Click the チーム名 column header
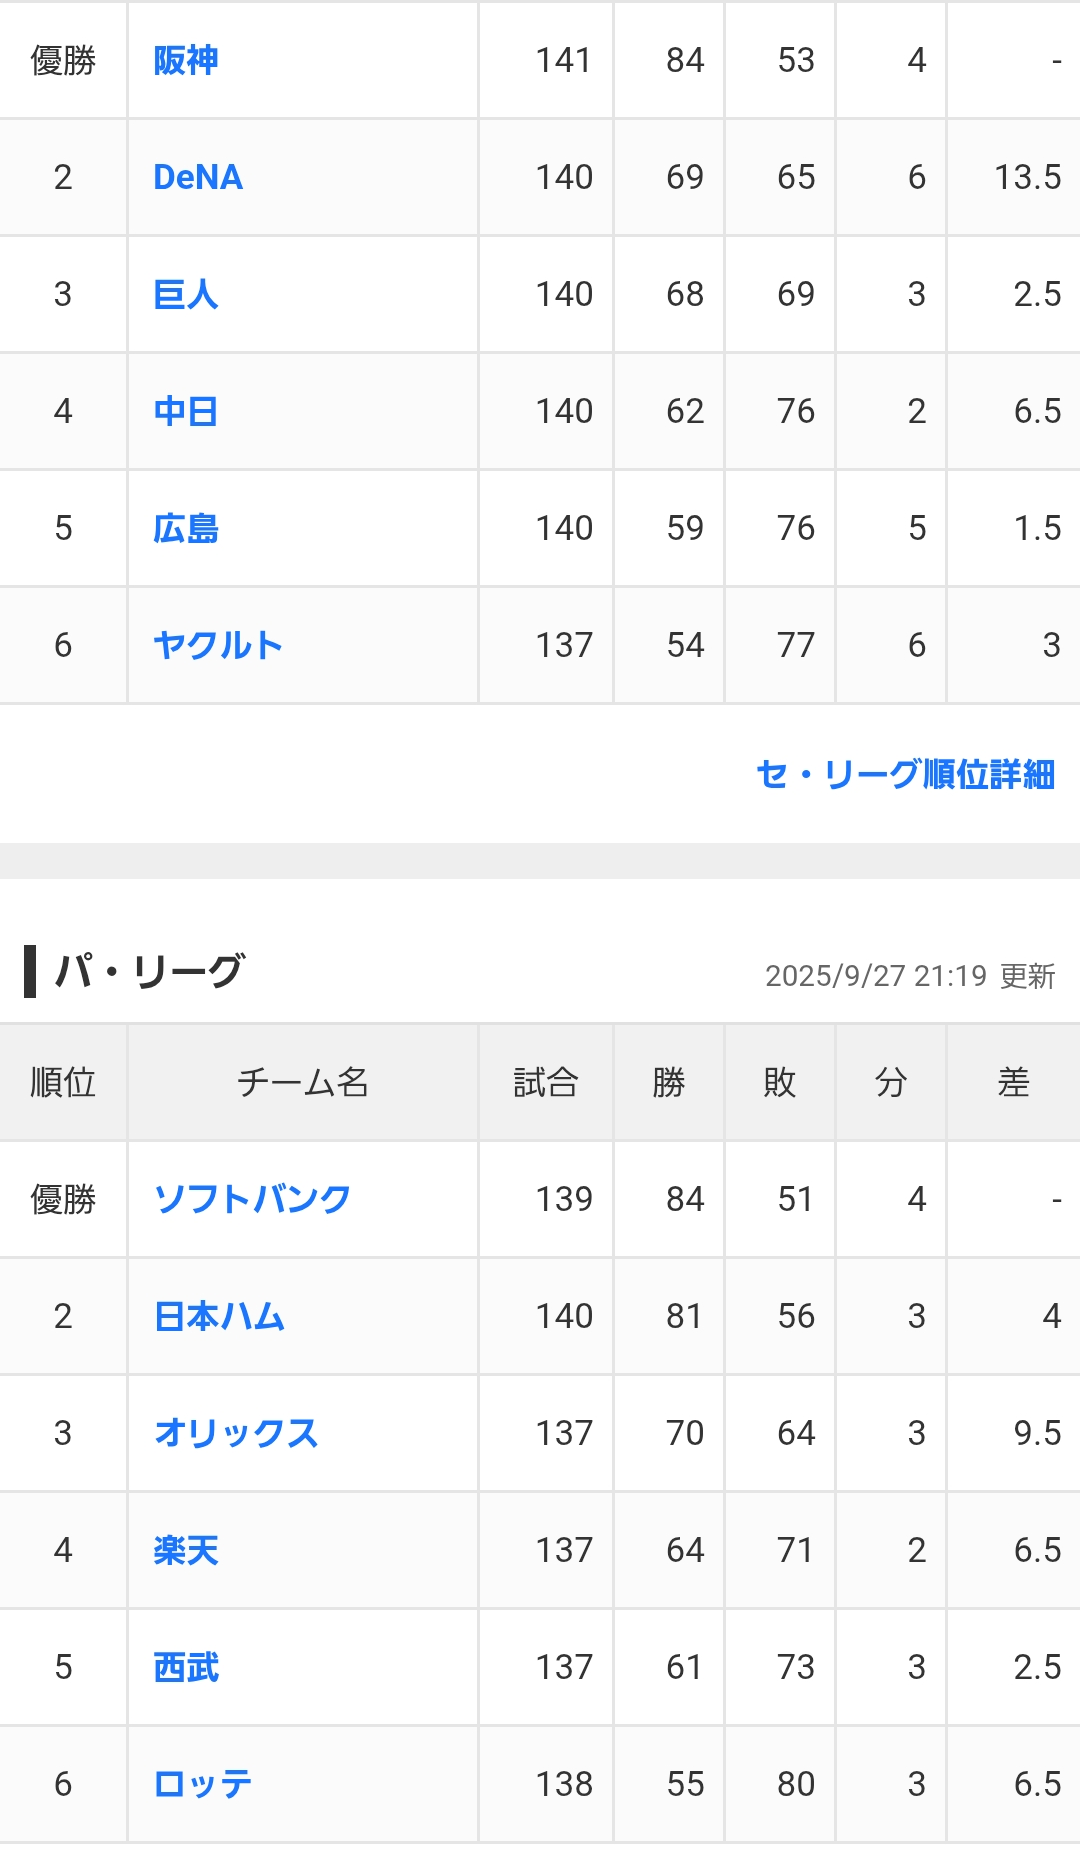Image resolution: width=1080 pixels, height=1857 pixels. click(302, 1082)
